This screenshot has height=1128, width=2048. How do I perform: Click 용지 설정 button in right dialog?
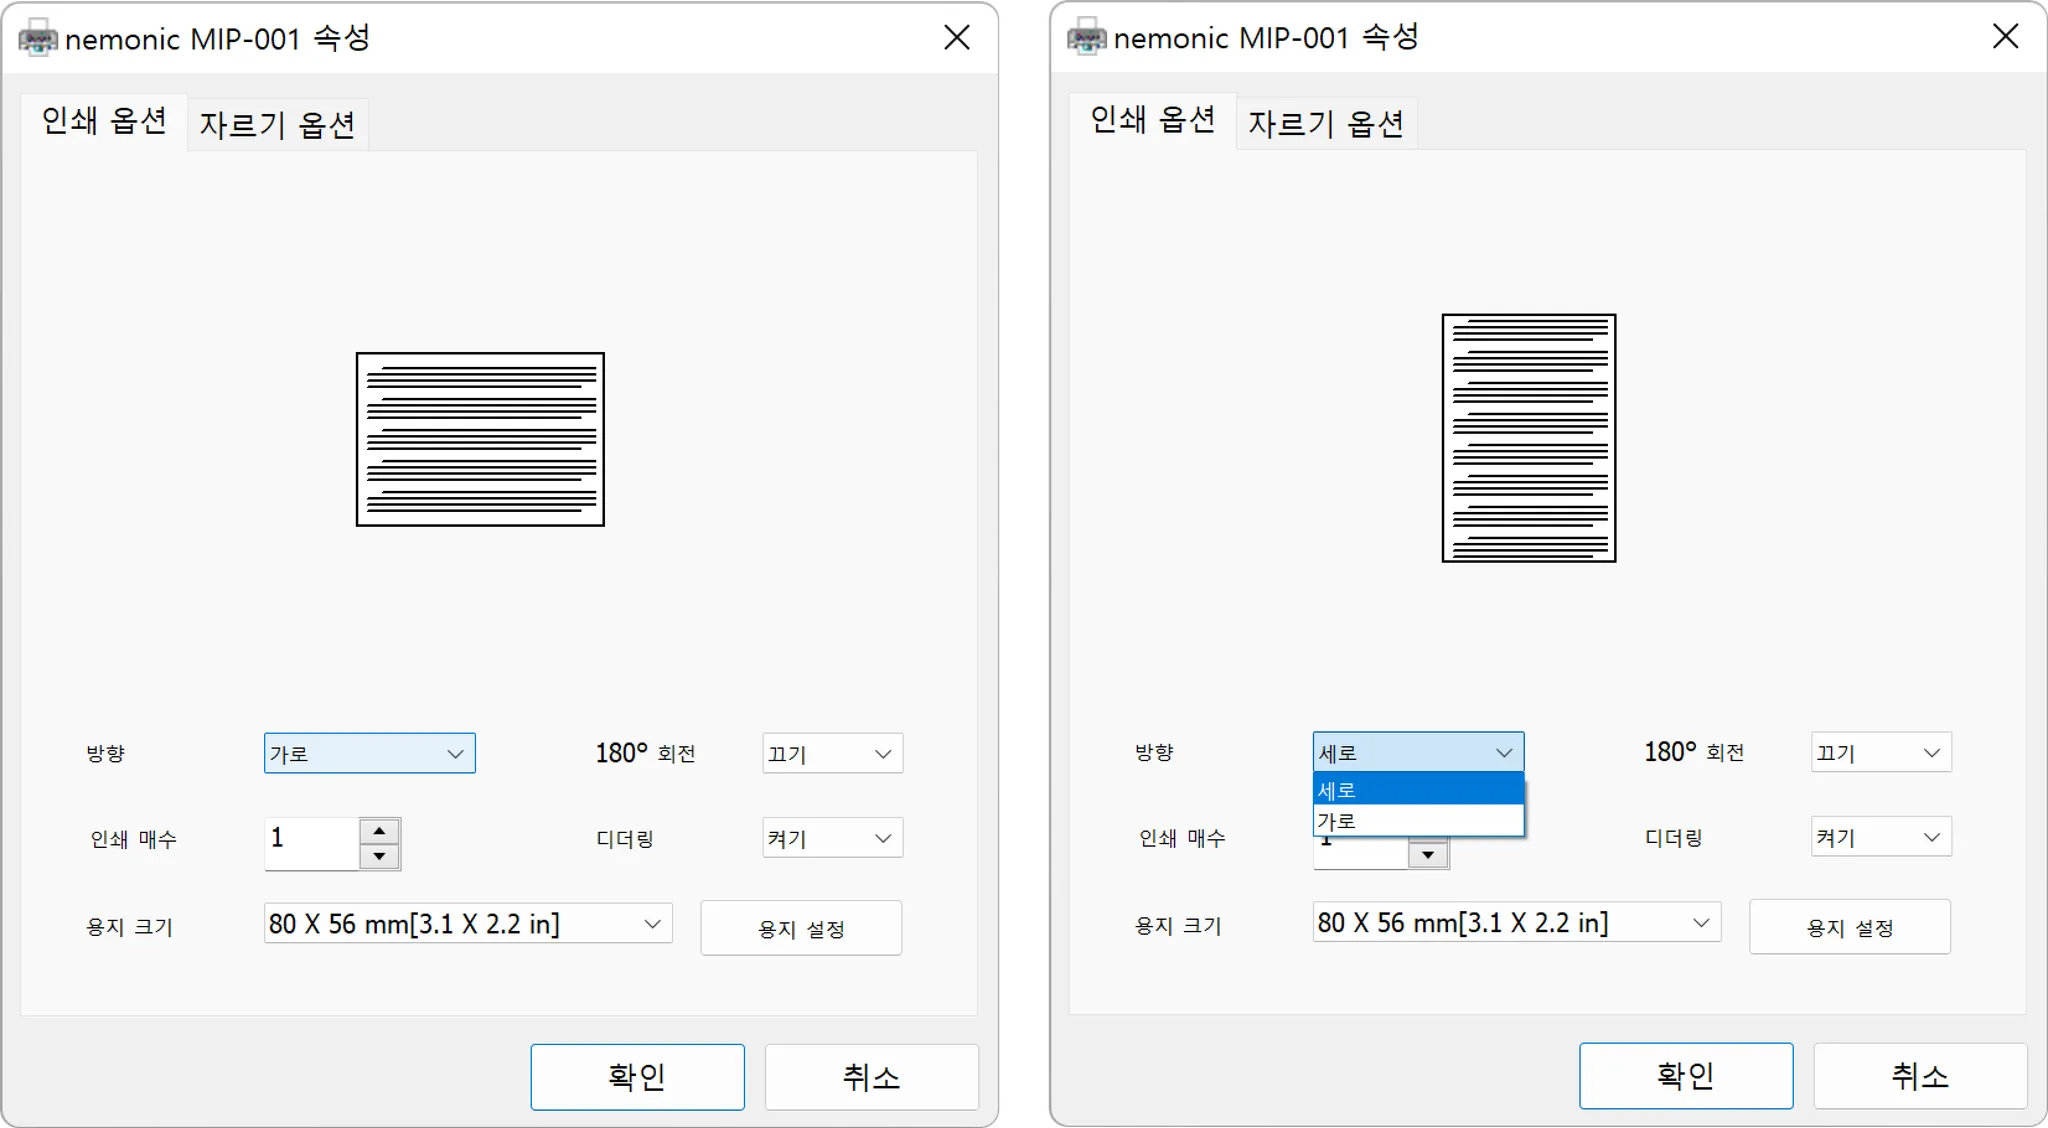point(1849,927)
